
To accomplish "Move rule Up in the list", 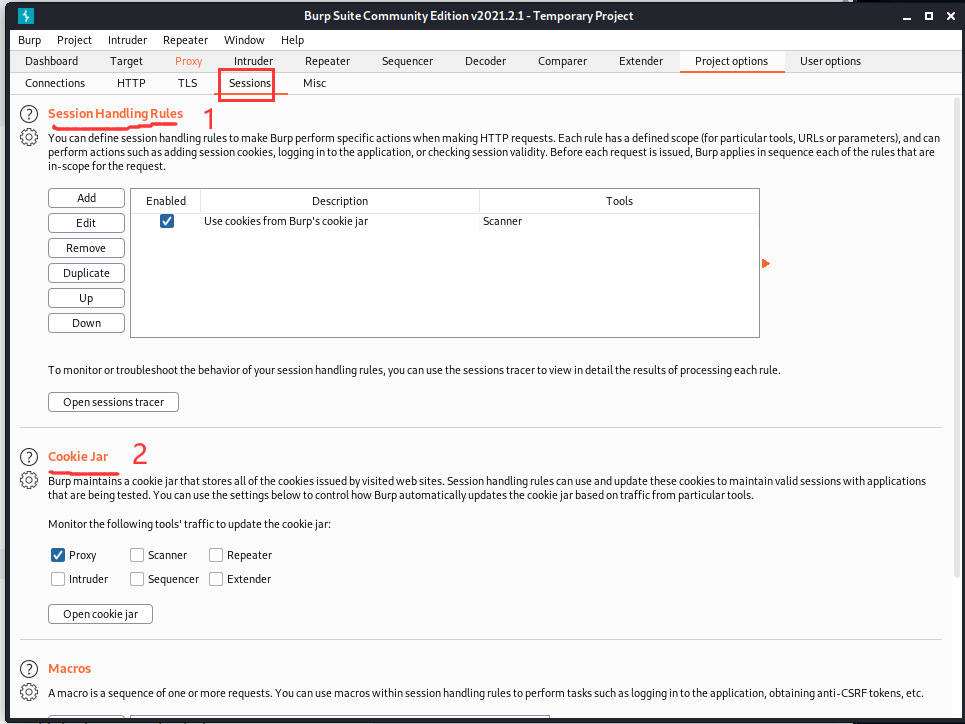I will pos(86,298).
